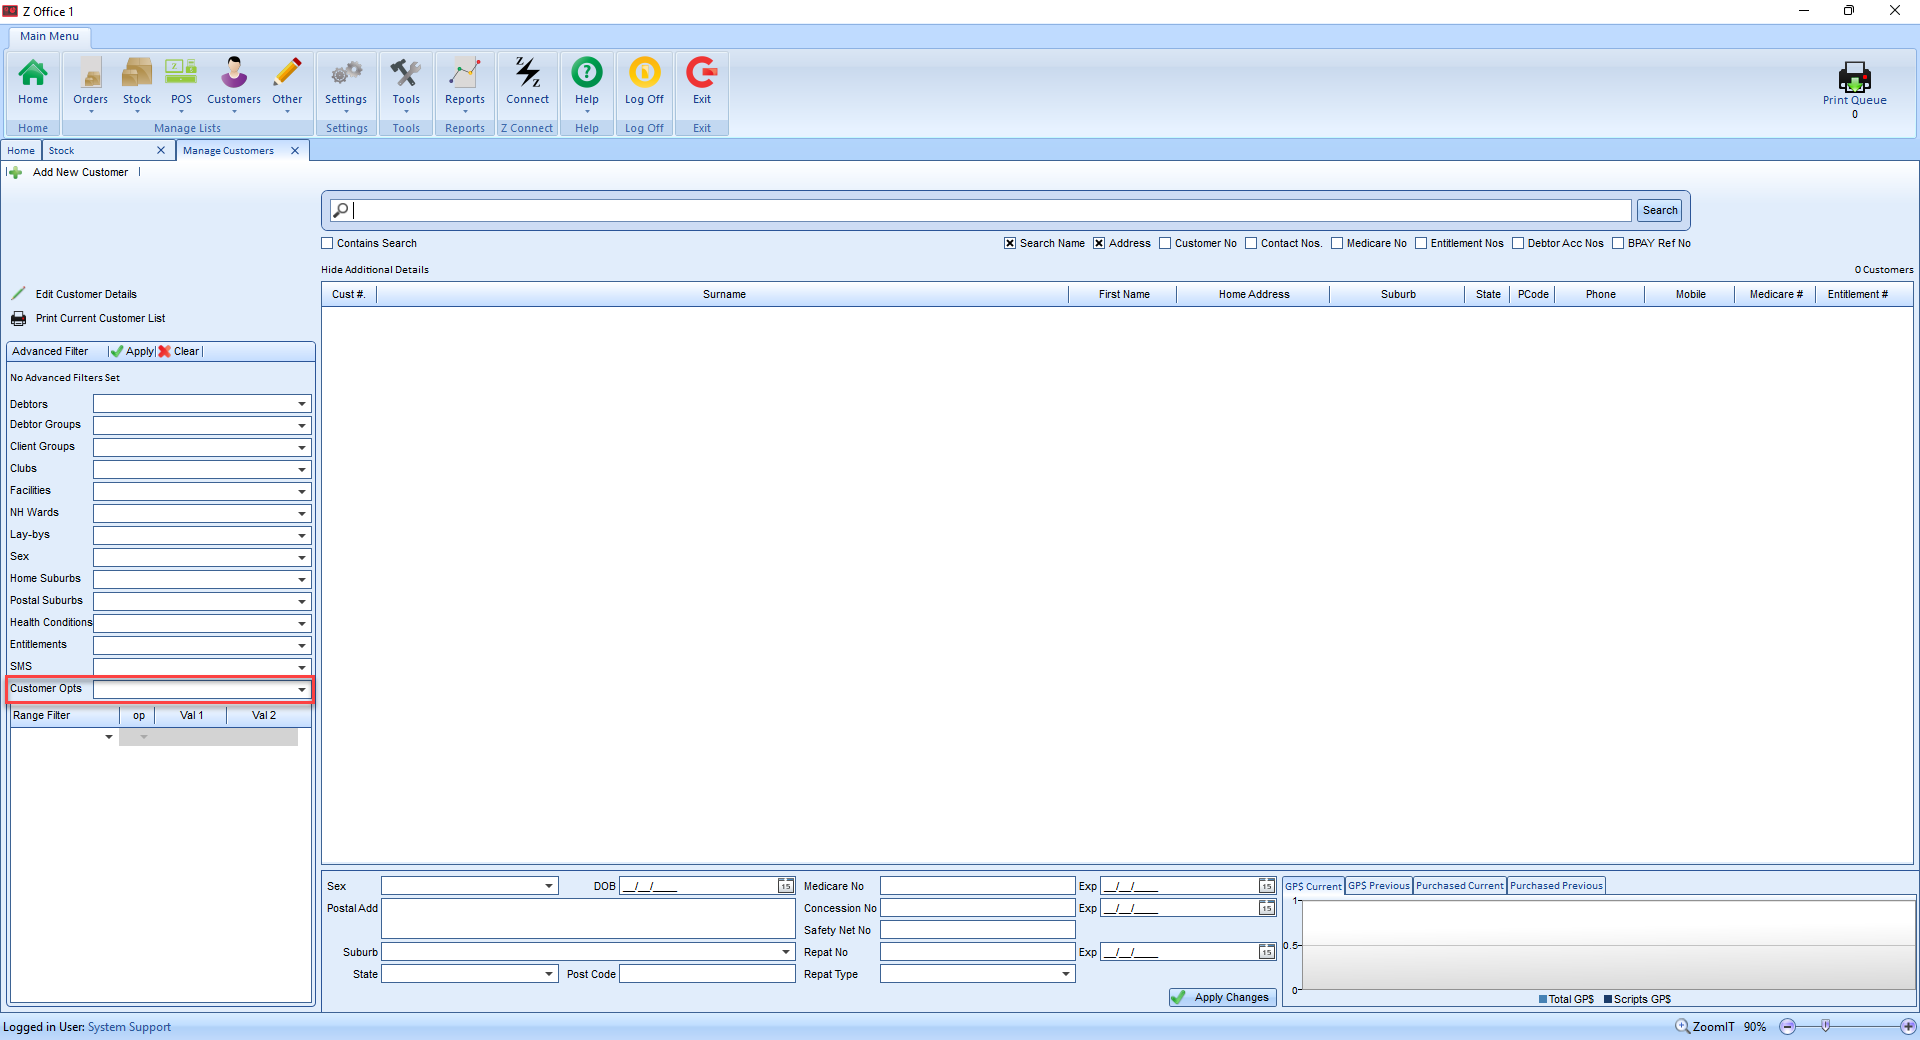This screenshot has height=1040, width=1920.
Task: Toggle the Search Name checkbox
Action: point(1010,243)
